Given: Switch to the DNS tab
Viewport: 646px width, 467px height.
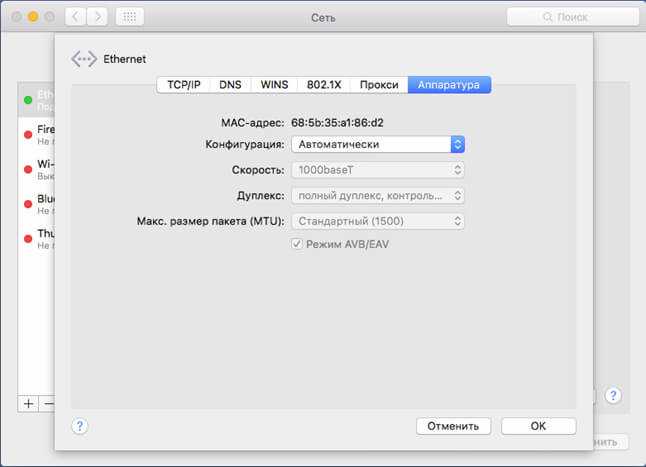Looking at the screenshot, I should 230,85.
